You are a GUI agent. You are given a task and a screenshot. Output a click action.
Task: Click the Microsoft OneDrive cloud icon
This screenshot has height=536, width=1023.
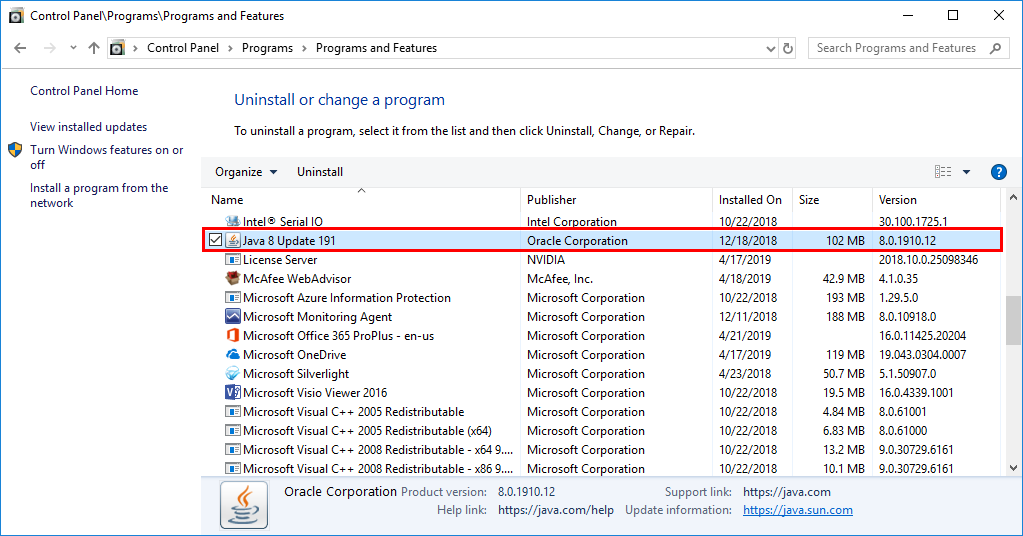(x=233, y=355)
